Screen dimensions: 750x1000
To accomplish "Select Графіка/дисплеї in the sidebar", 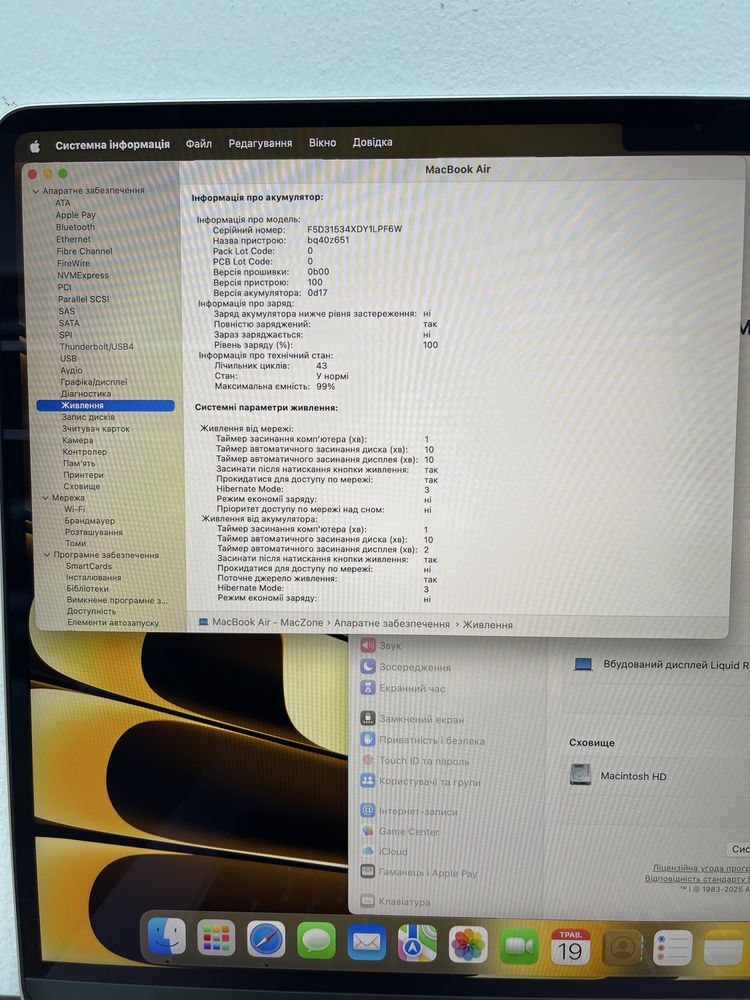I will coord(94,382).
